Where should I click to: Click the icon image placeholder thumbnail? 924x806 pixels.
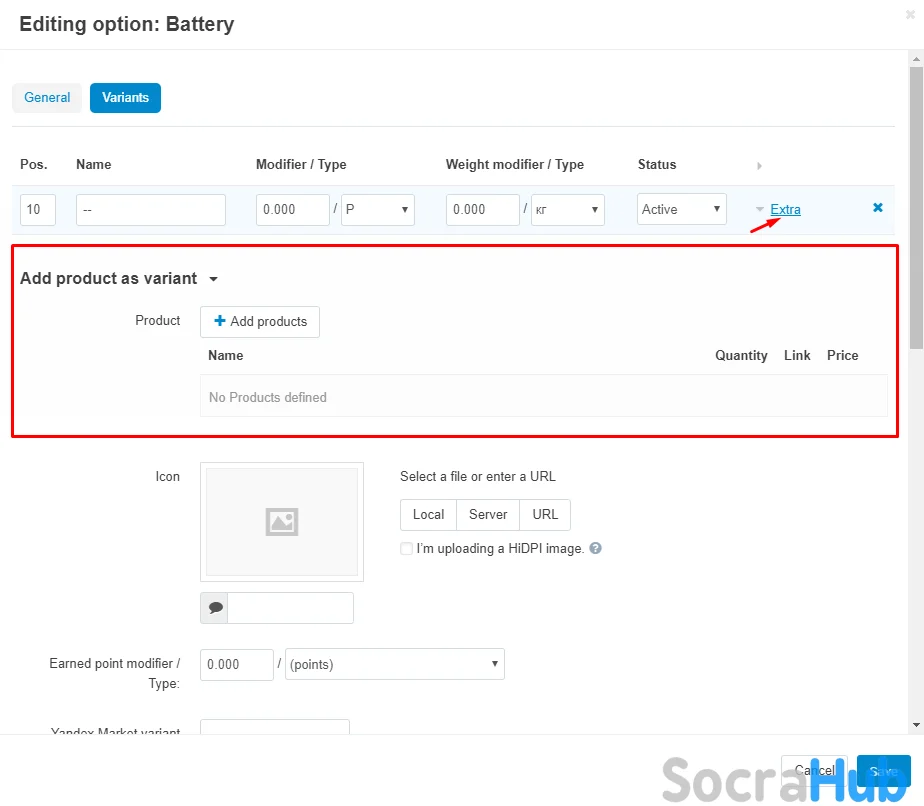pyautogui.click(x=281, y=521)
